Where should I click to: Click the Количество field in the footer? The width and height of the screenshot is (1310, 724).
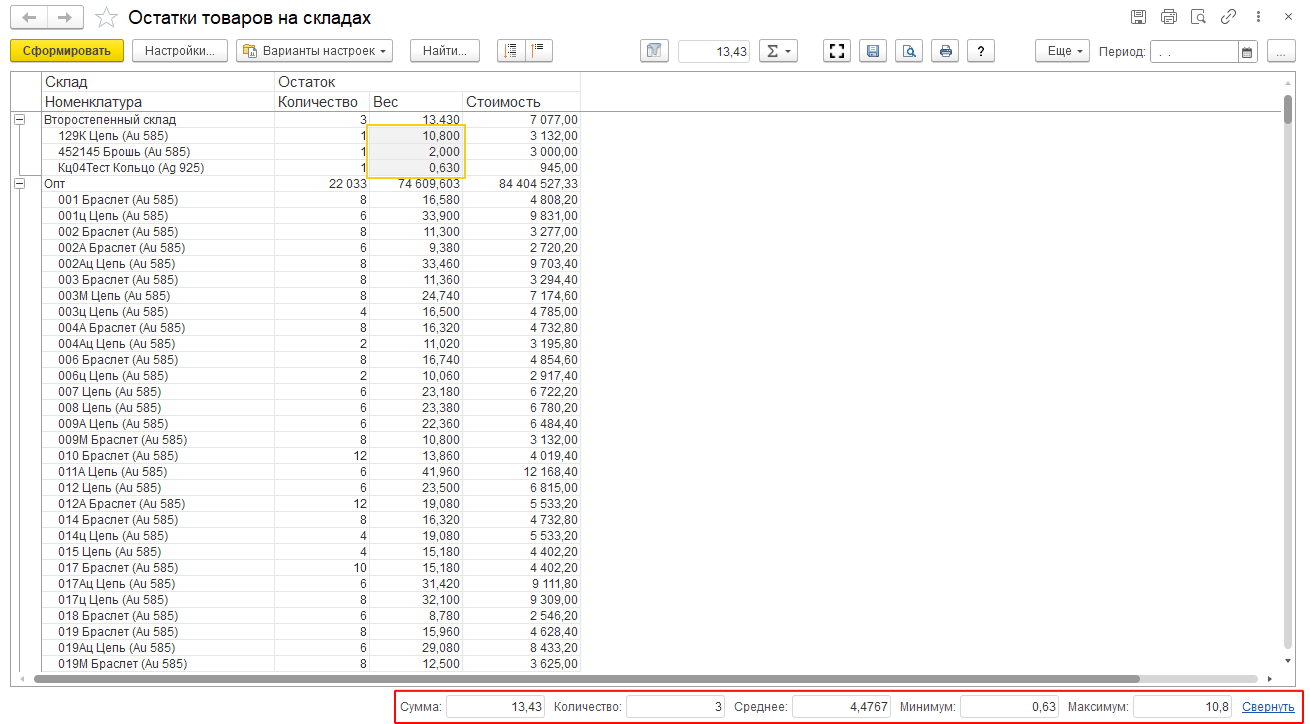pos(675,707)
